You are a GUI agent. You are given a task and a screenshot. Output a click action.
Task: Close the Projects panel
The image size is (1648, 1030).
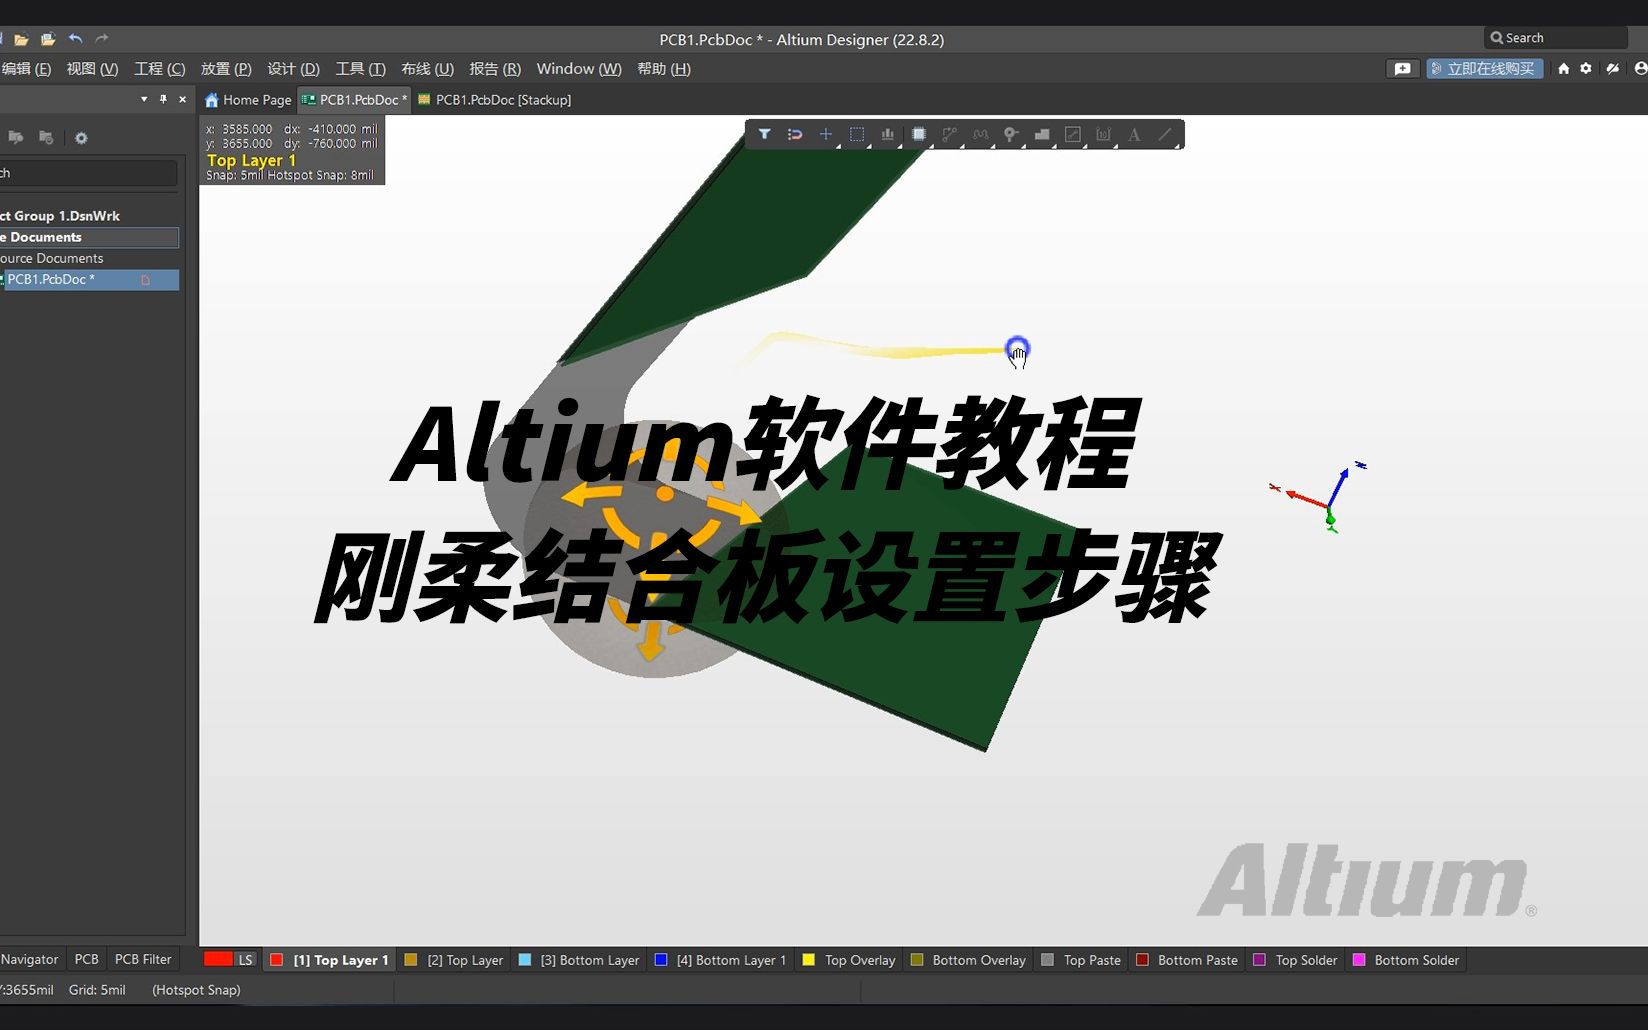(182, 99)
